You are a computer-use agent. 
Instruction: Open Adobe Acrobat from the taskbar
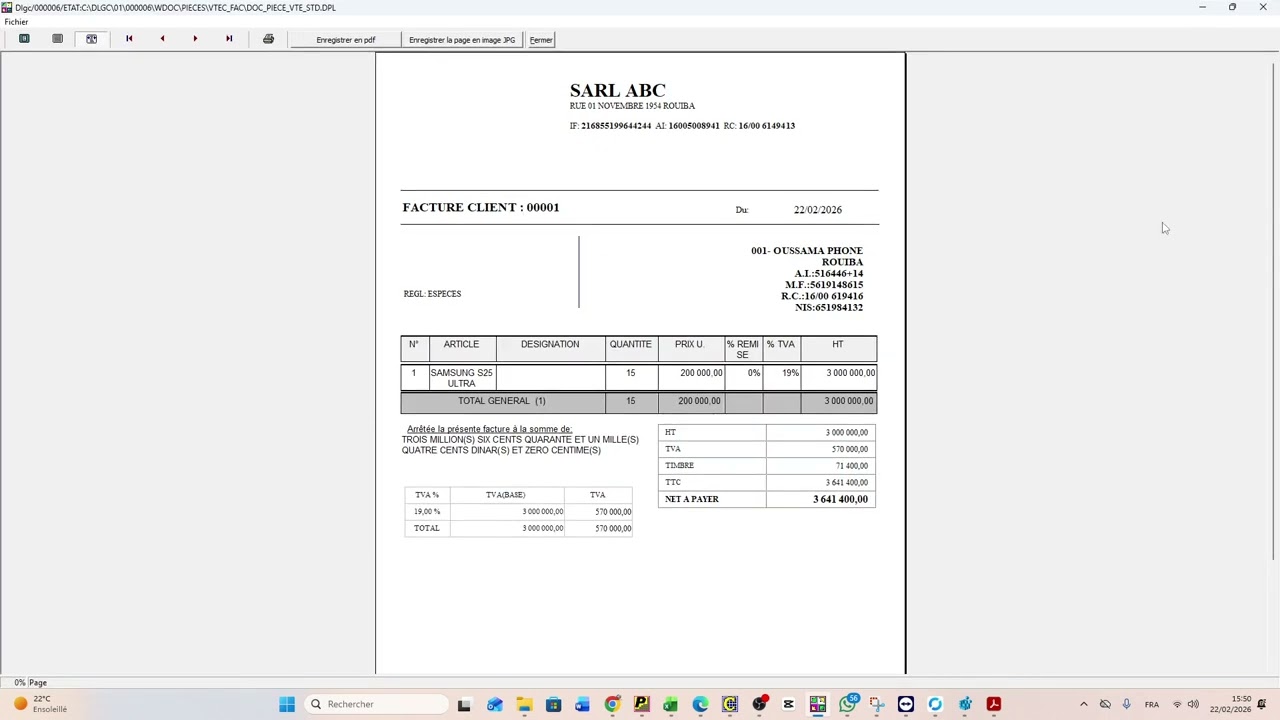point(994,704)
